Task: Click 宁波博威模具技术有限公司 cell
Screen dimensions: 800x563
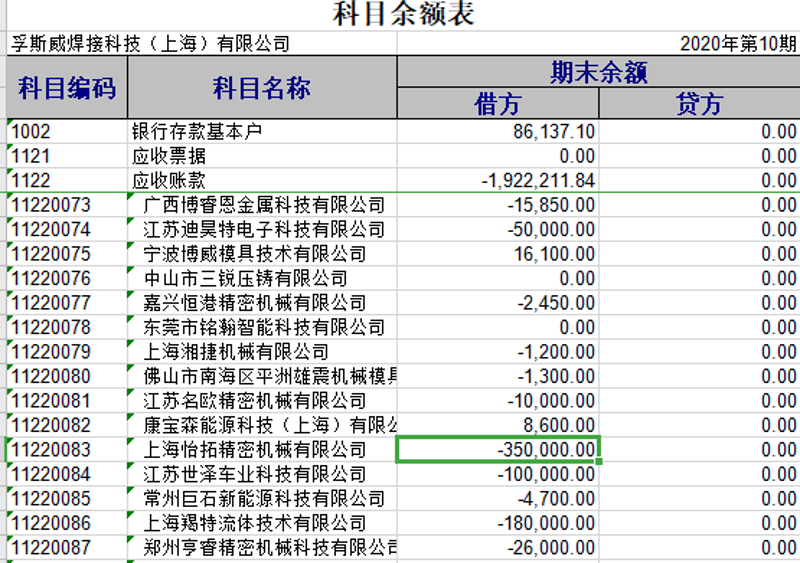Action: pos(262,254)
